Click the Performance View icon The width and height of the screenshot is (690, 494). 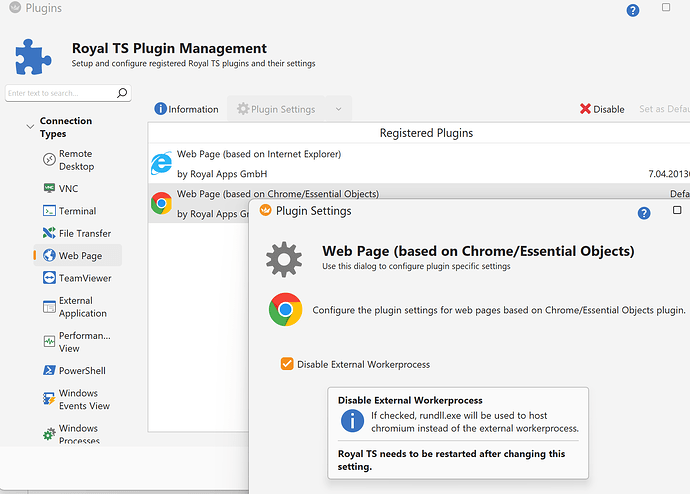click(x=49, y=341)
